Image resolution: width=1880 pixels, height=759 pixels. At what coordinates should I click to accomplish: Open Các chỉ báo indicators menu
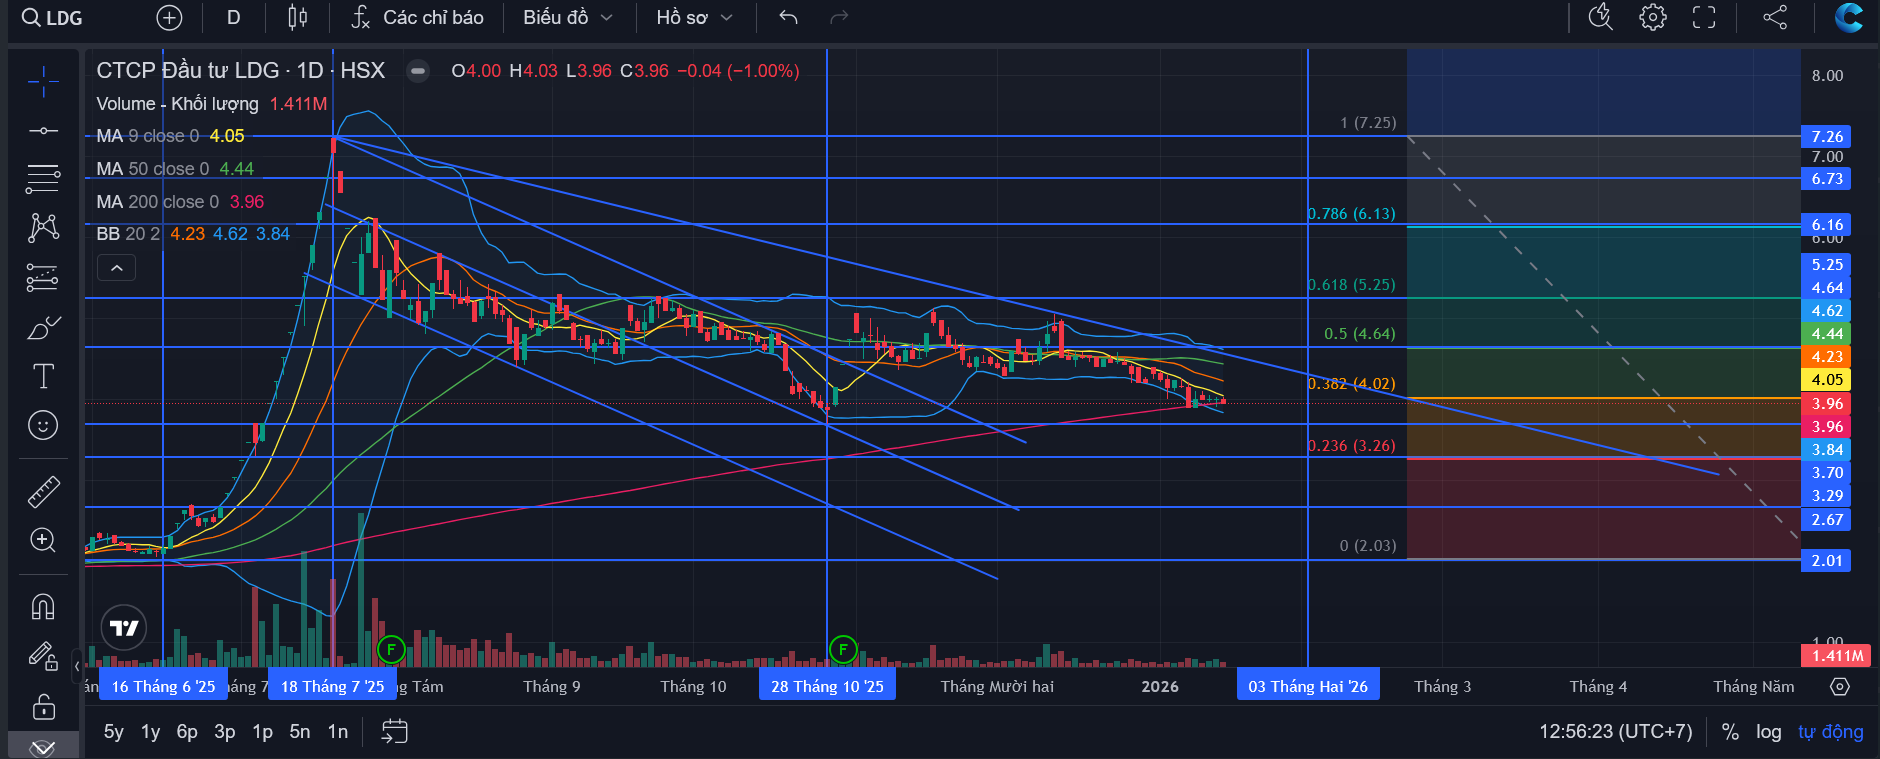coord(417,18)
